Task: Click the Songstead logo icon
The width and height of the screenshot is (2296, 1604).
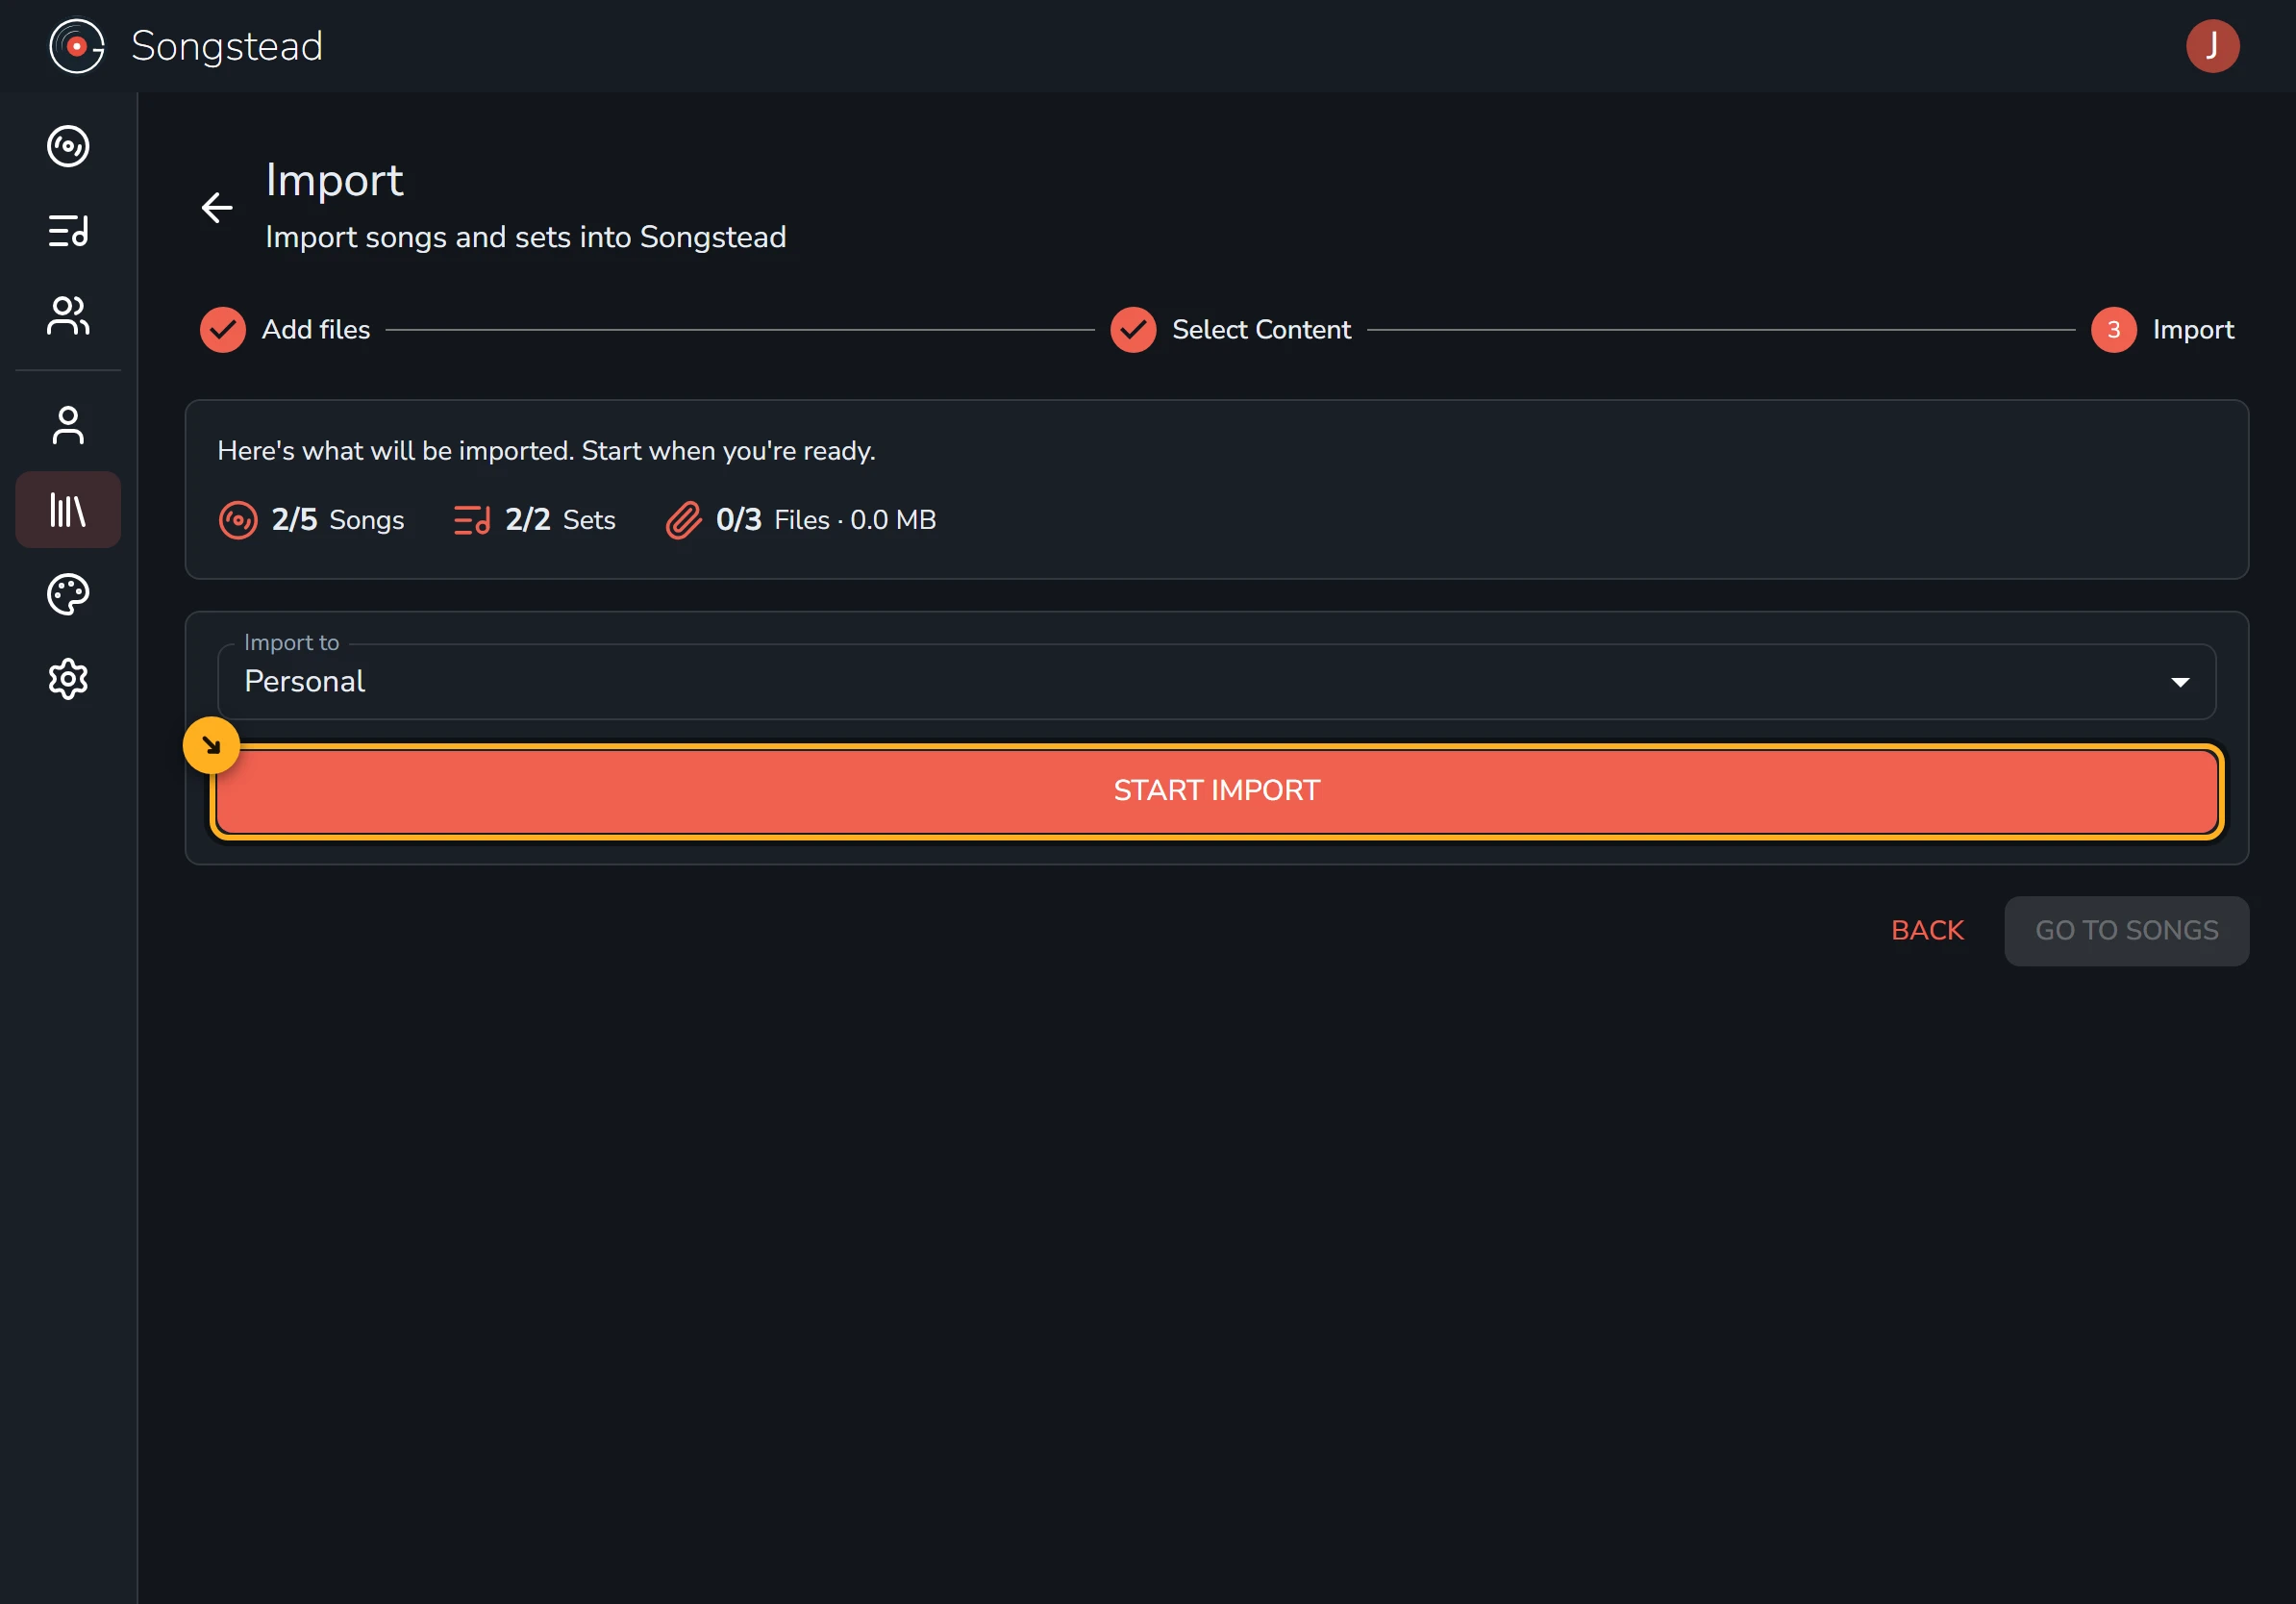Action: click(77, 46)
